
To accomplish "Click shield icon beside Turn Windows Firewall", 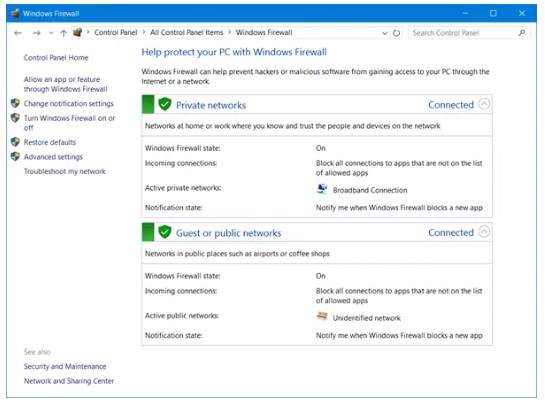I will [15, 118].
